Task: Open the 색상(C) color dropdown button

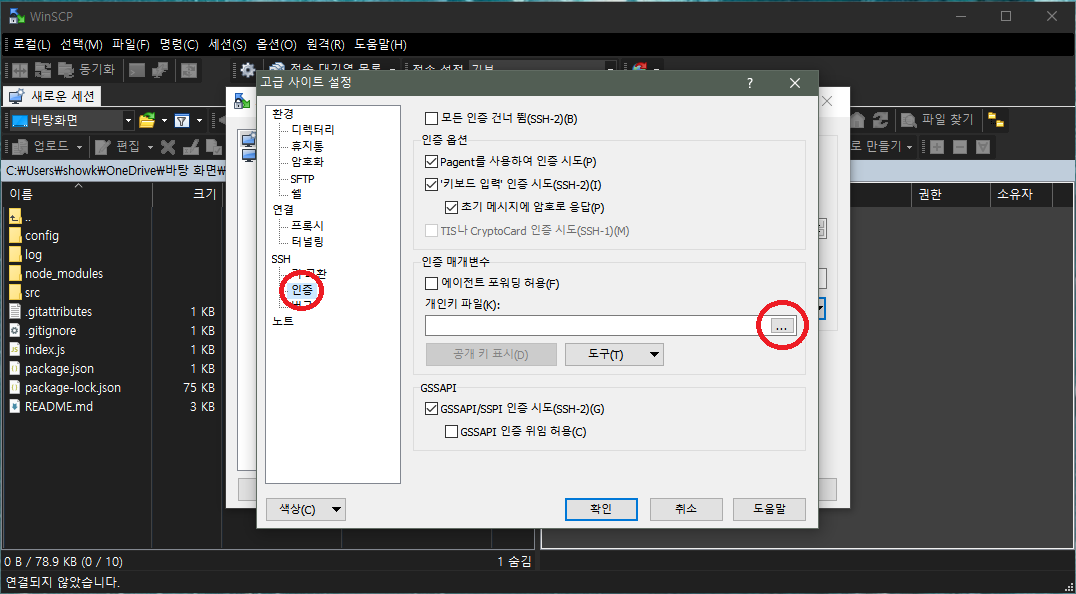Action: pos(305,510)
